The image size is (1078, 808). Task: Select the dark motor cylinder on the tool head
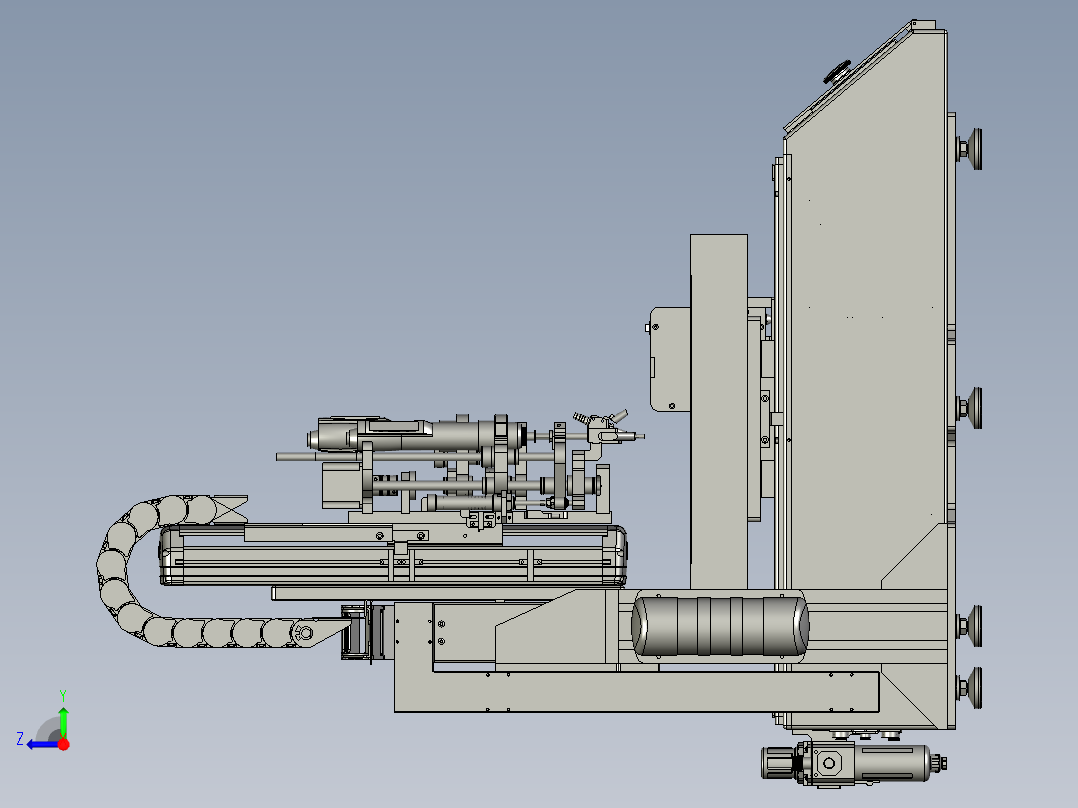pos(419,435)
